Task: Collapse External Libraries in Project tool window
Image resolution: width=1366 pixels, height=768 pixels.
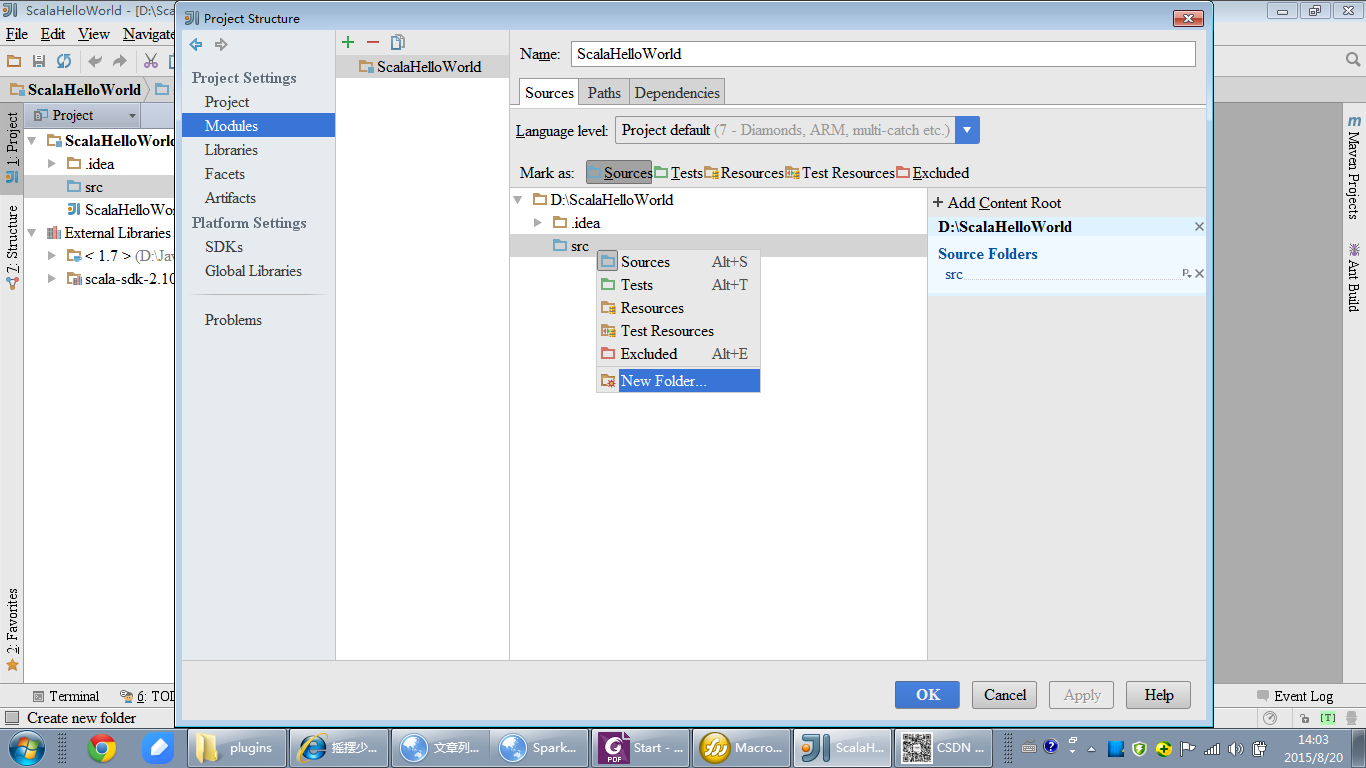Action: click(x=32, y=233)
